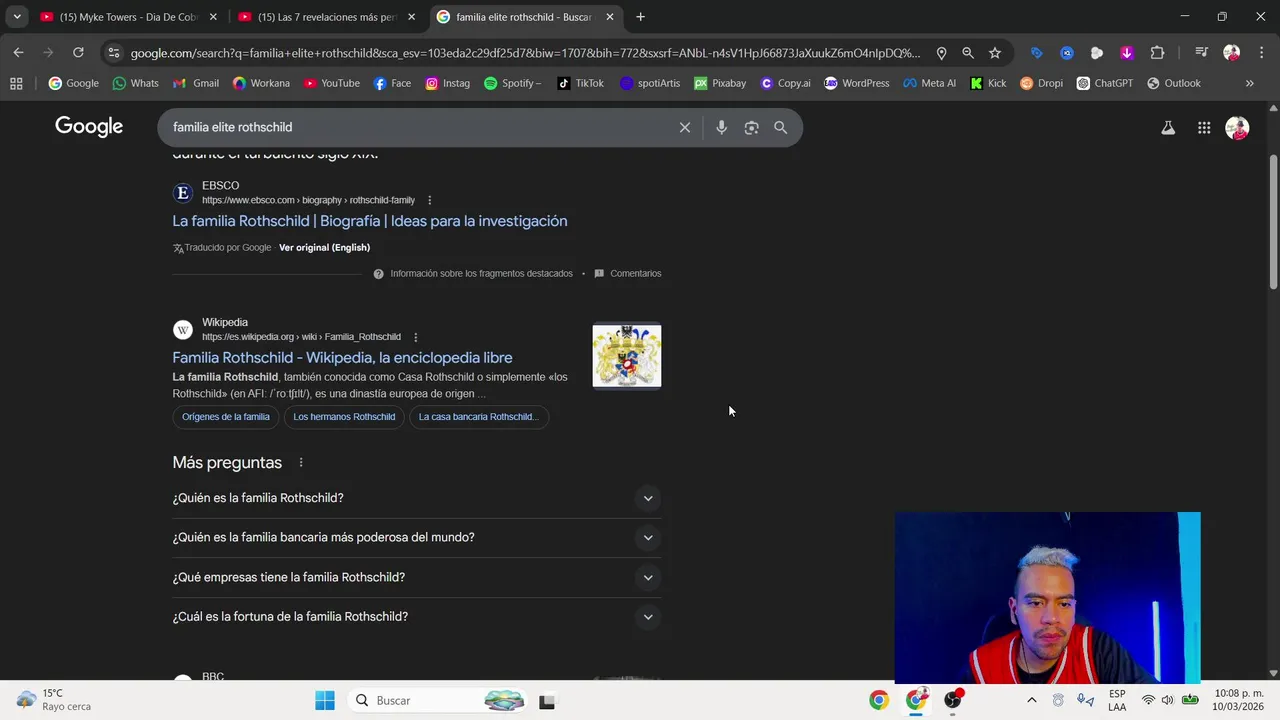This screenshot has width=1280, height=720.
Task: Open the WordPress bookmark
Action: point(856,83)
